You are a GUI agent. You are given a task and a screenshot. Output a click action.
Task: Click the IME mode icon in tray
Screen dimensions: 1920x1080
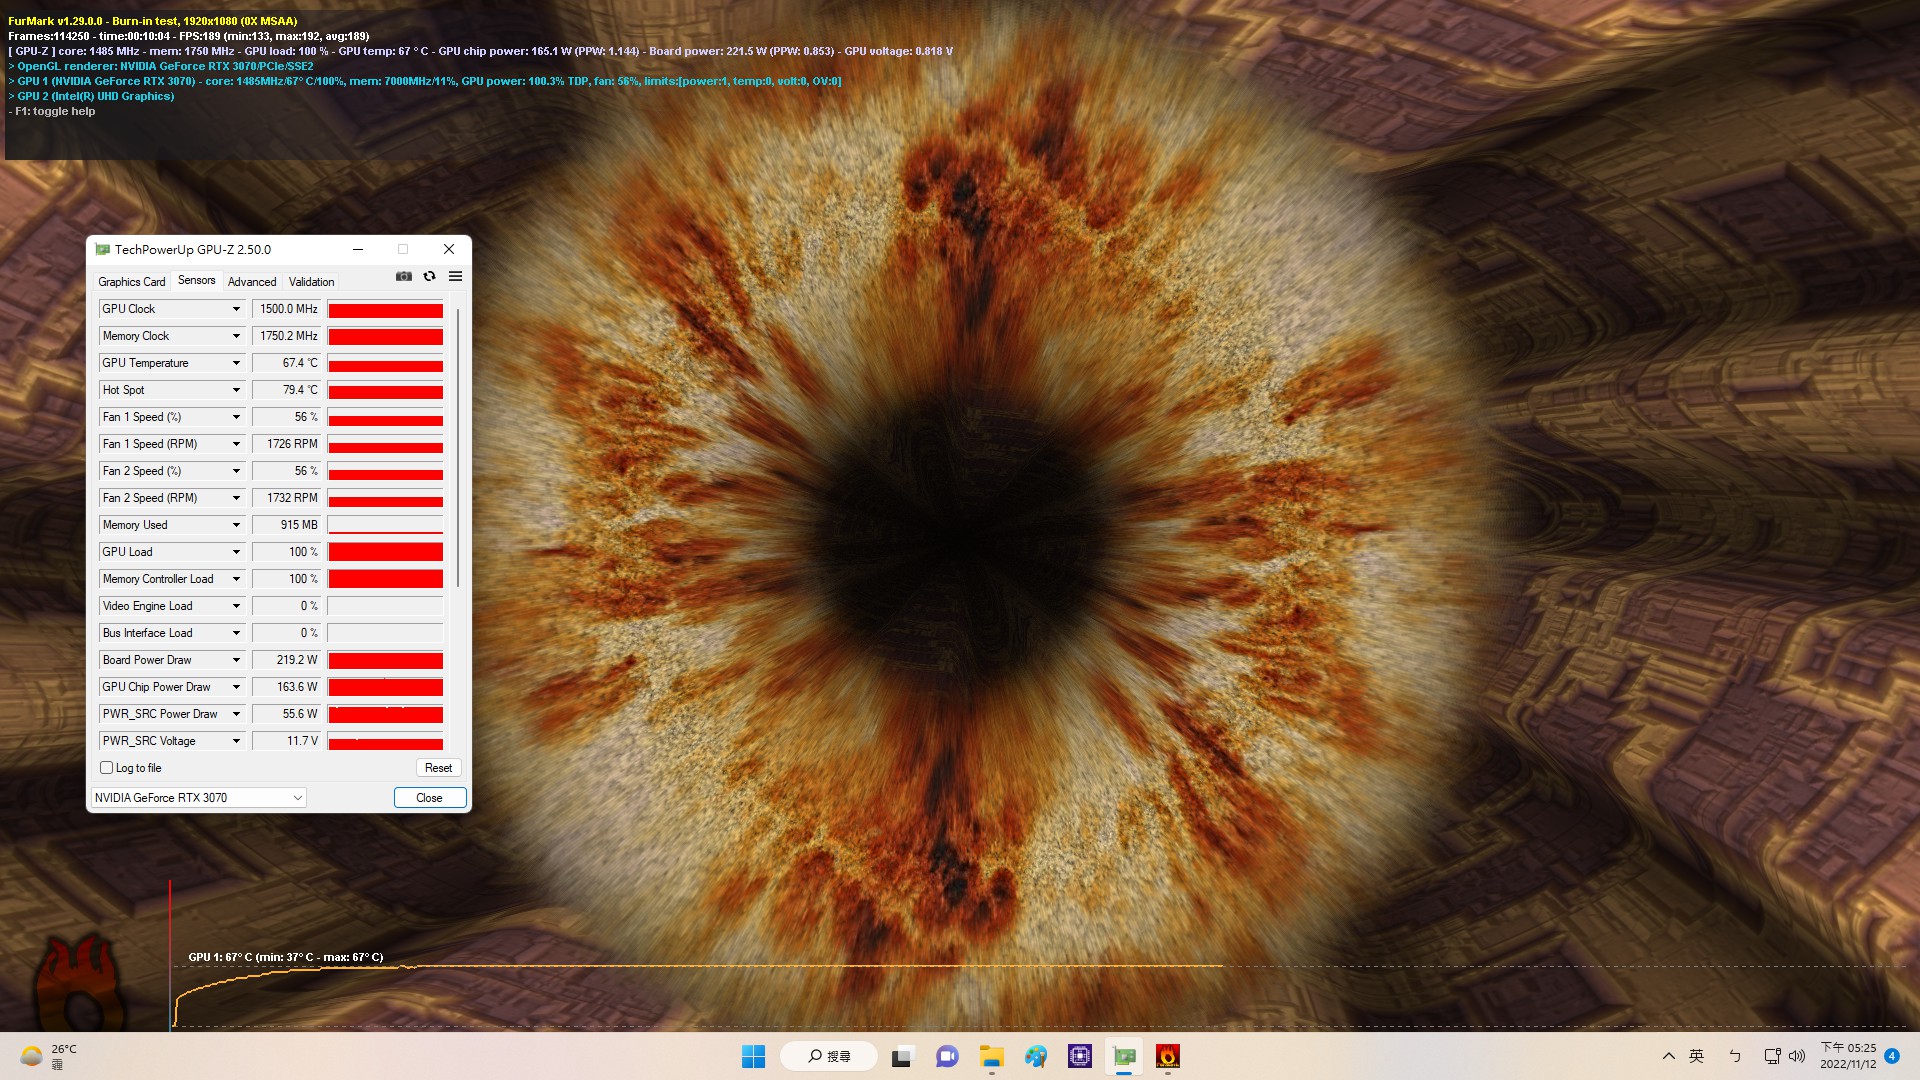click(x=1735, y=1056)
